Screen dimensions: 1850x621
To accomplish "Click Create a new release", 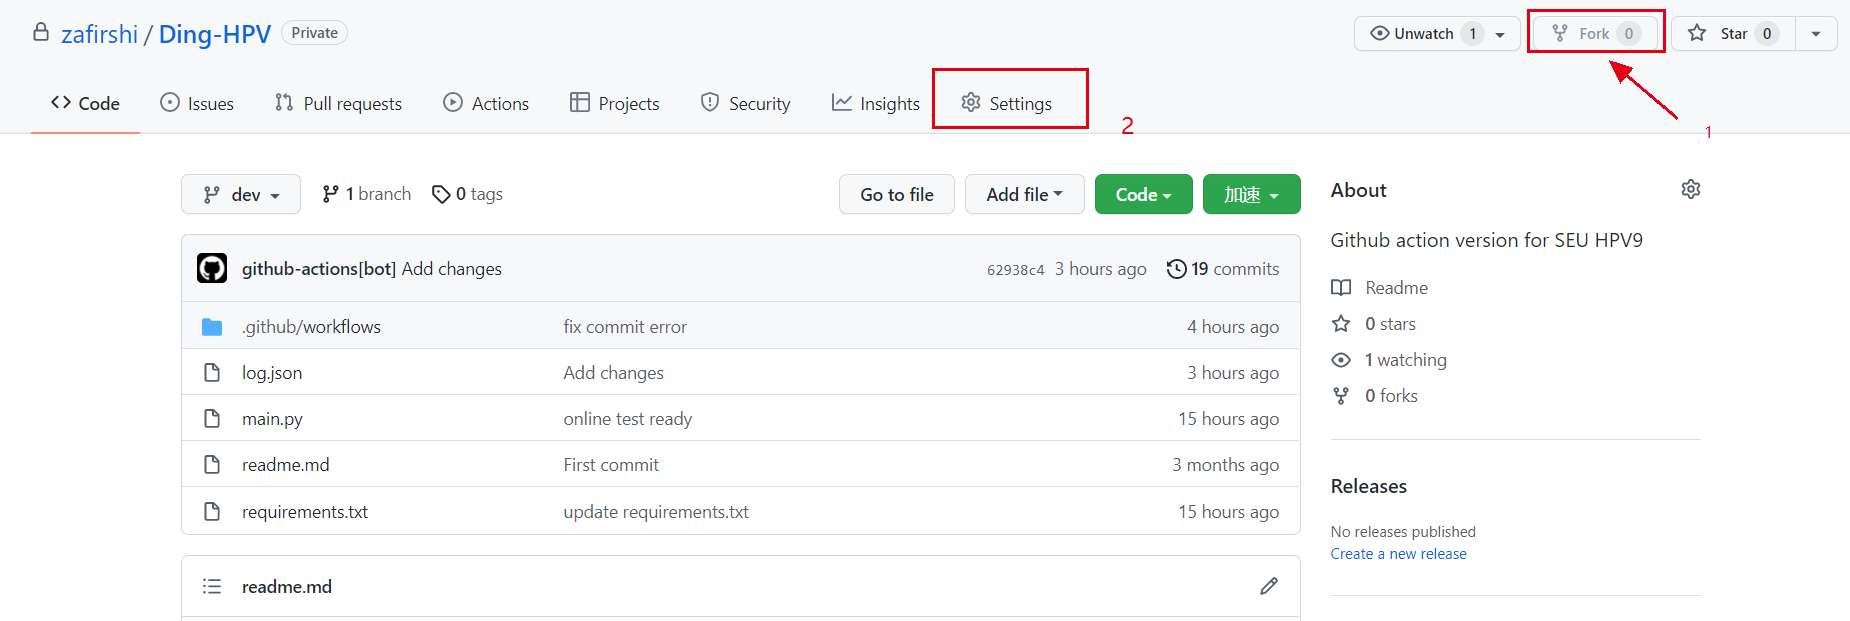I will click(x=1399, y=554).
